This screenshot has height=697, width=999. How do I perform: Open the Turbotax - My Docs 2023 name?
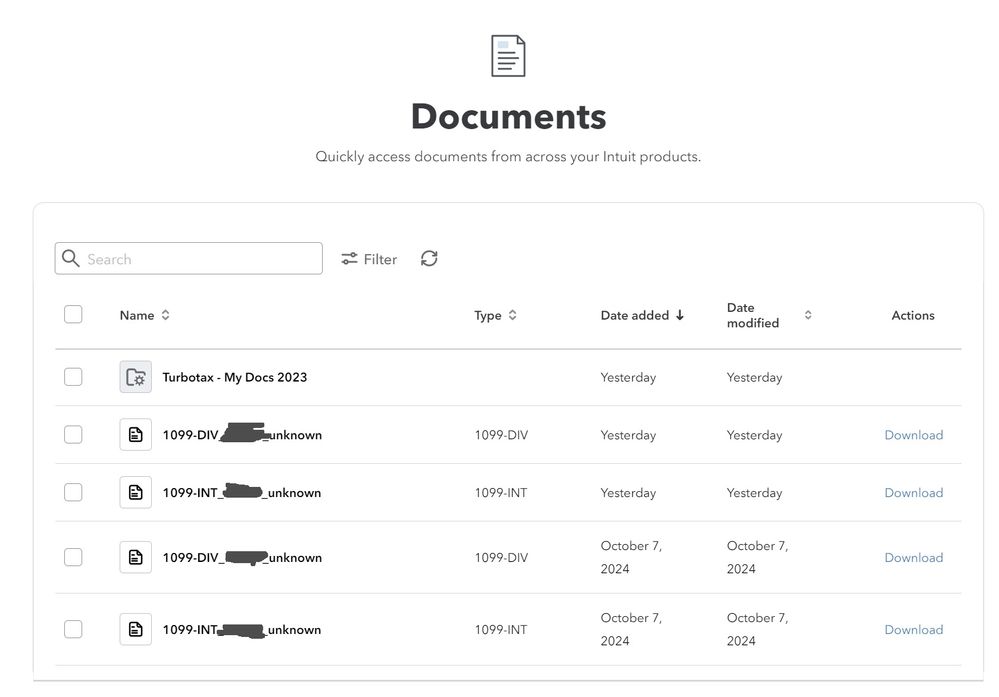pyautogui.click(x=234, y=377)
